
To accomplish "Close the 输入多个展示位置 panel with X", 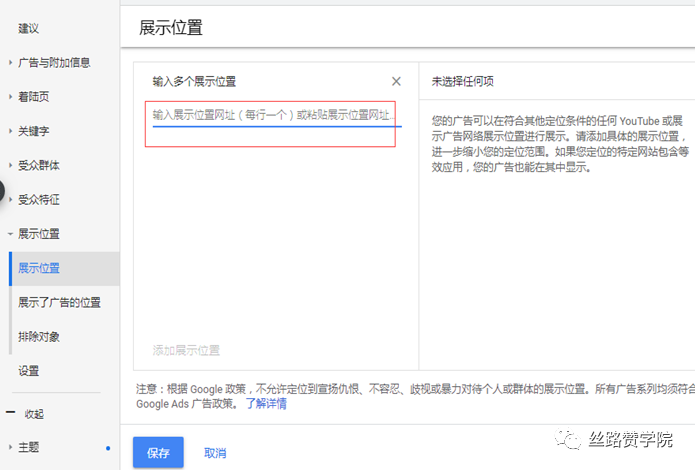I will point(396,81).
